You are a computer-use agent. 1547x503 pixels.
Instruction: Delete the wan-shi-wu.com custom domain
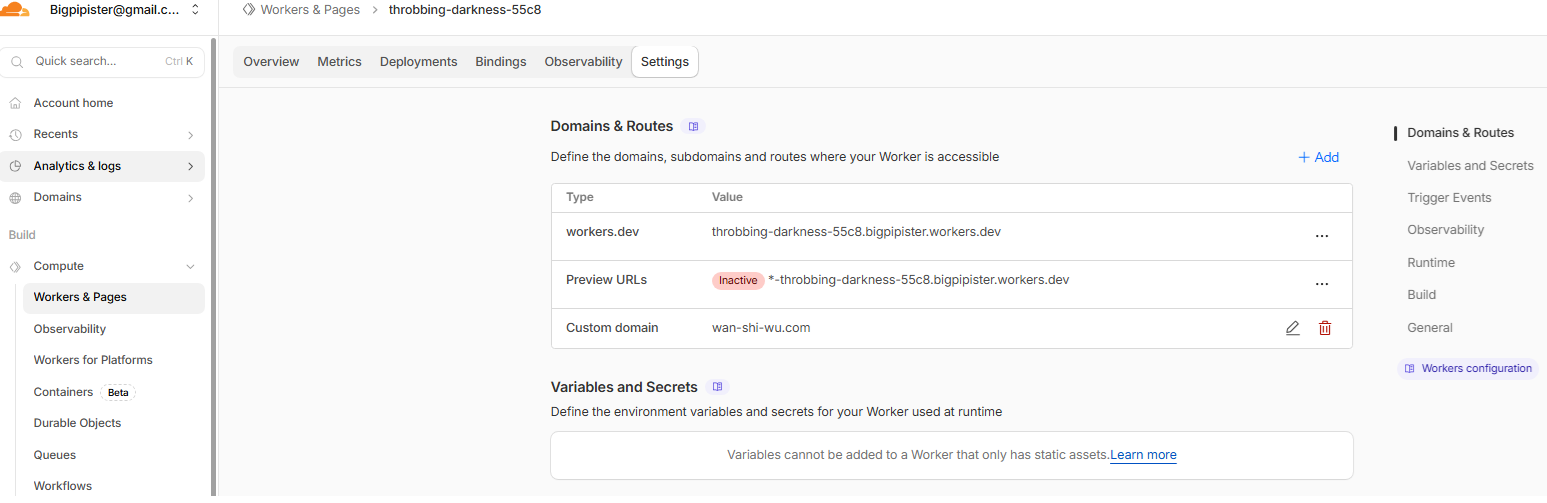click(1325, 328)
